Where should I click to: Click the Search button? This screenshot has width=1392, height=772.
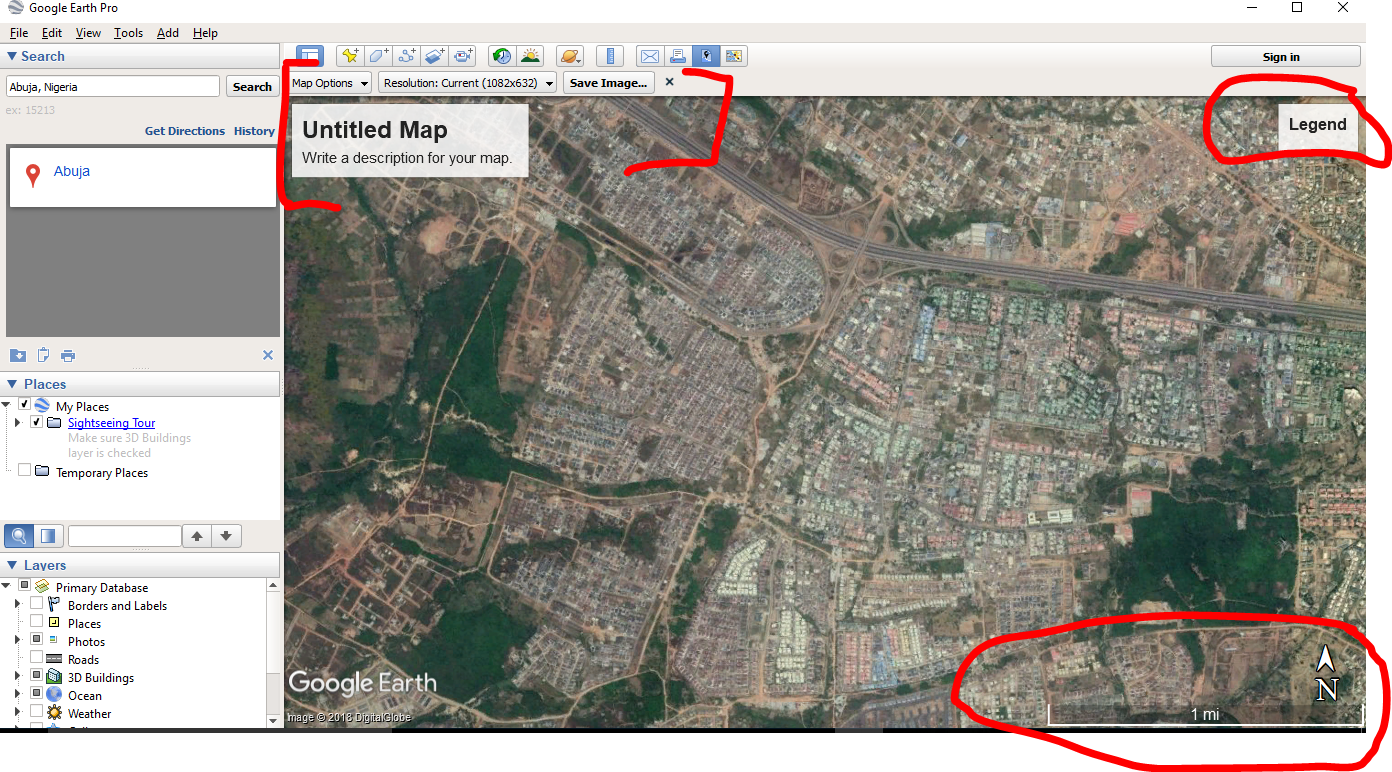[252, 86]
